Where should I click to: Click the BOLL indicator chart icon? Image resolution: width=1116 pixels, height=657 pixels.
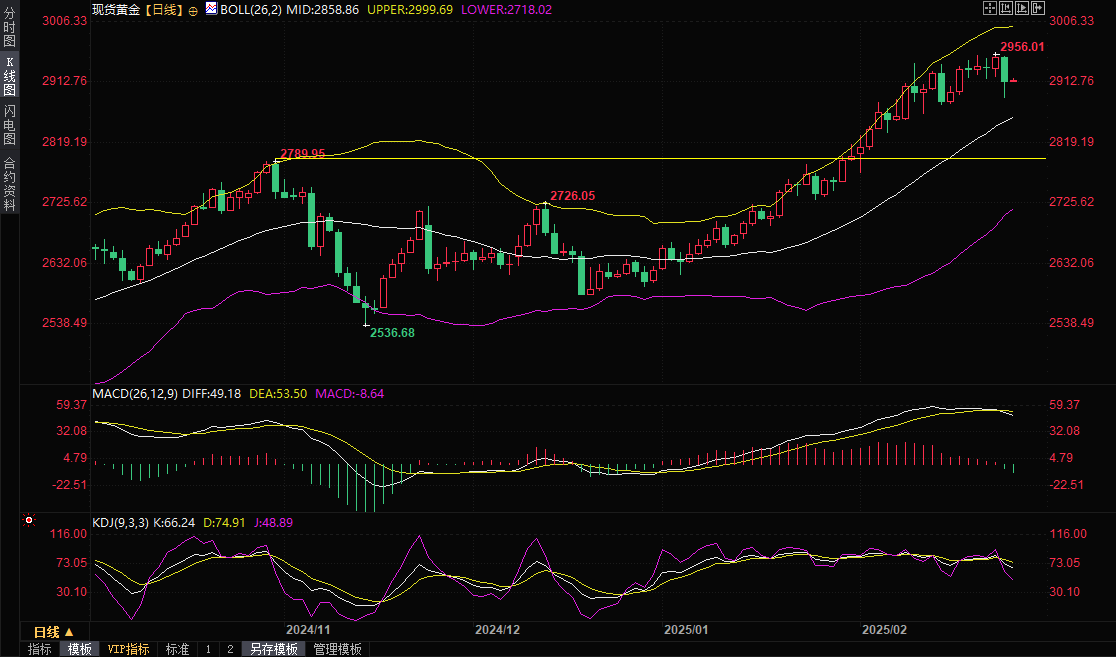click(x=211, y=9)
